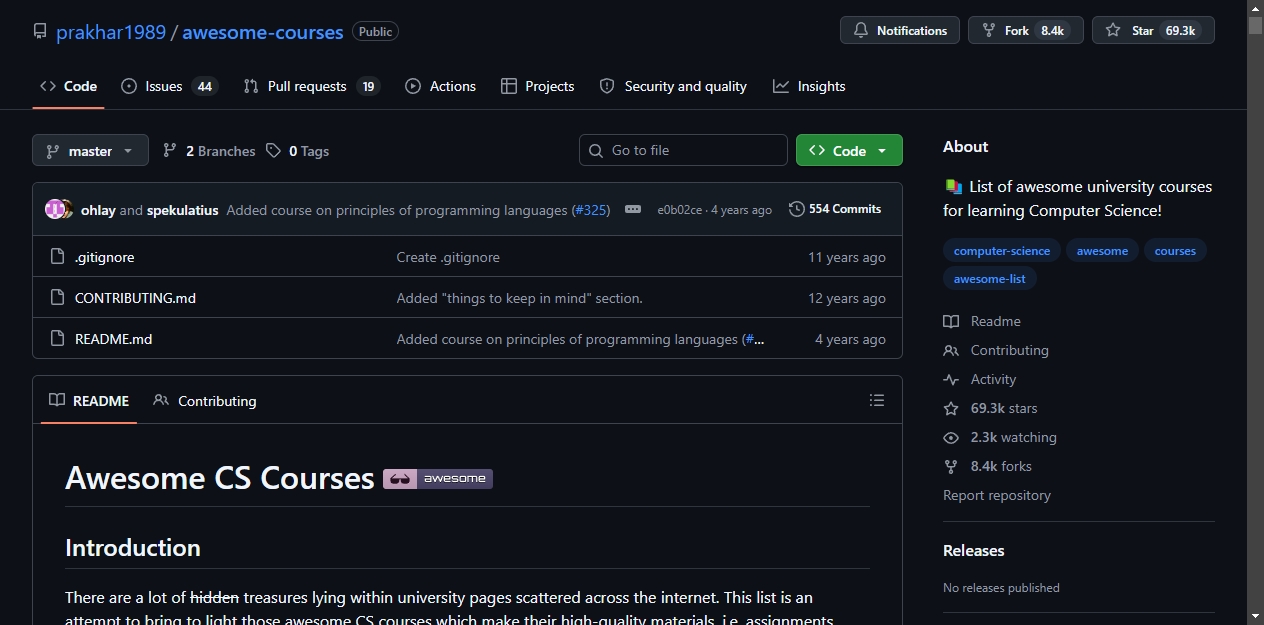Open the courses topic tag
This screenshot has width=1264, height=625.
[x=1175, y=251]
